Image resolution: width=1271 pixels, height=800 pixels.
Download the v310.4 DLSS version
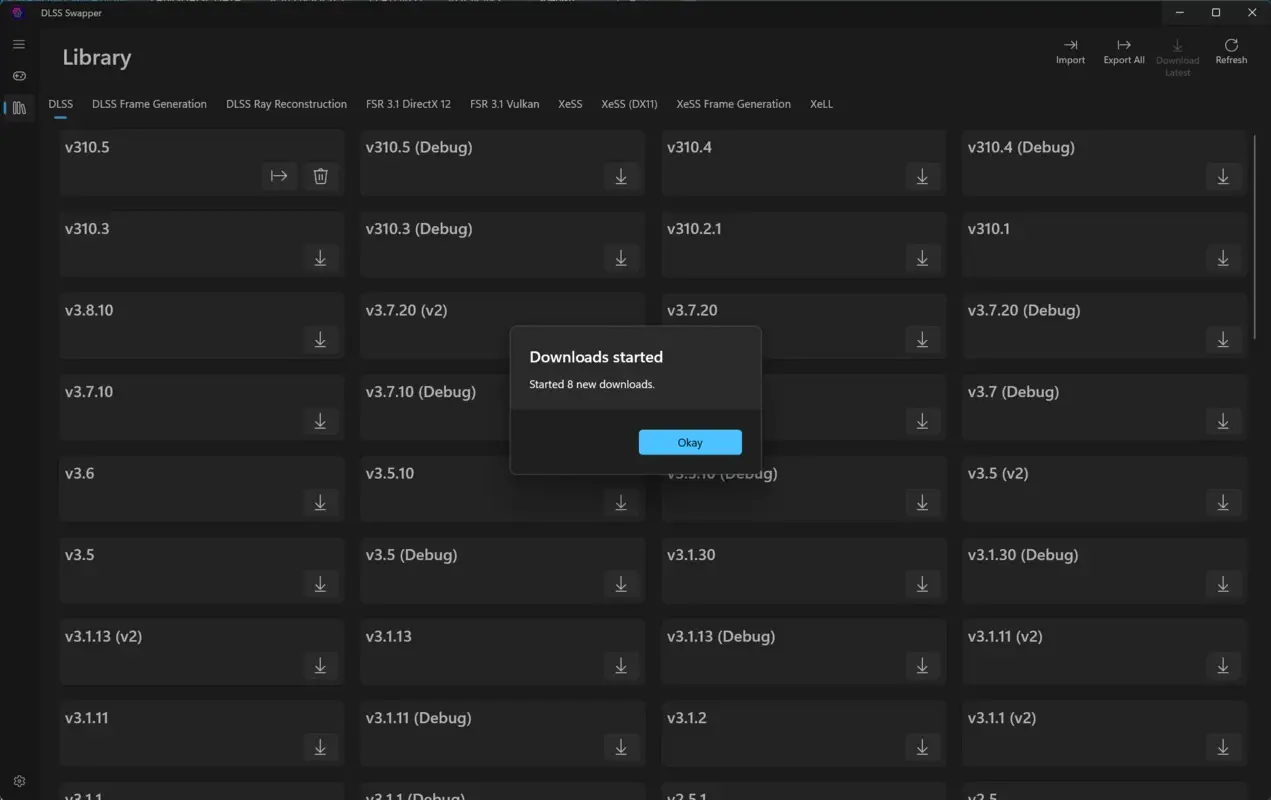pos(922,176)
